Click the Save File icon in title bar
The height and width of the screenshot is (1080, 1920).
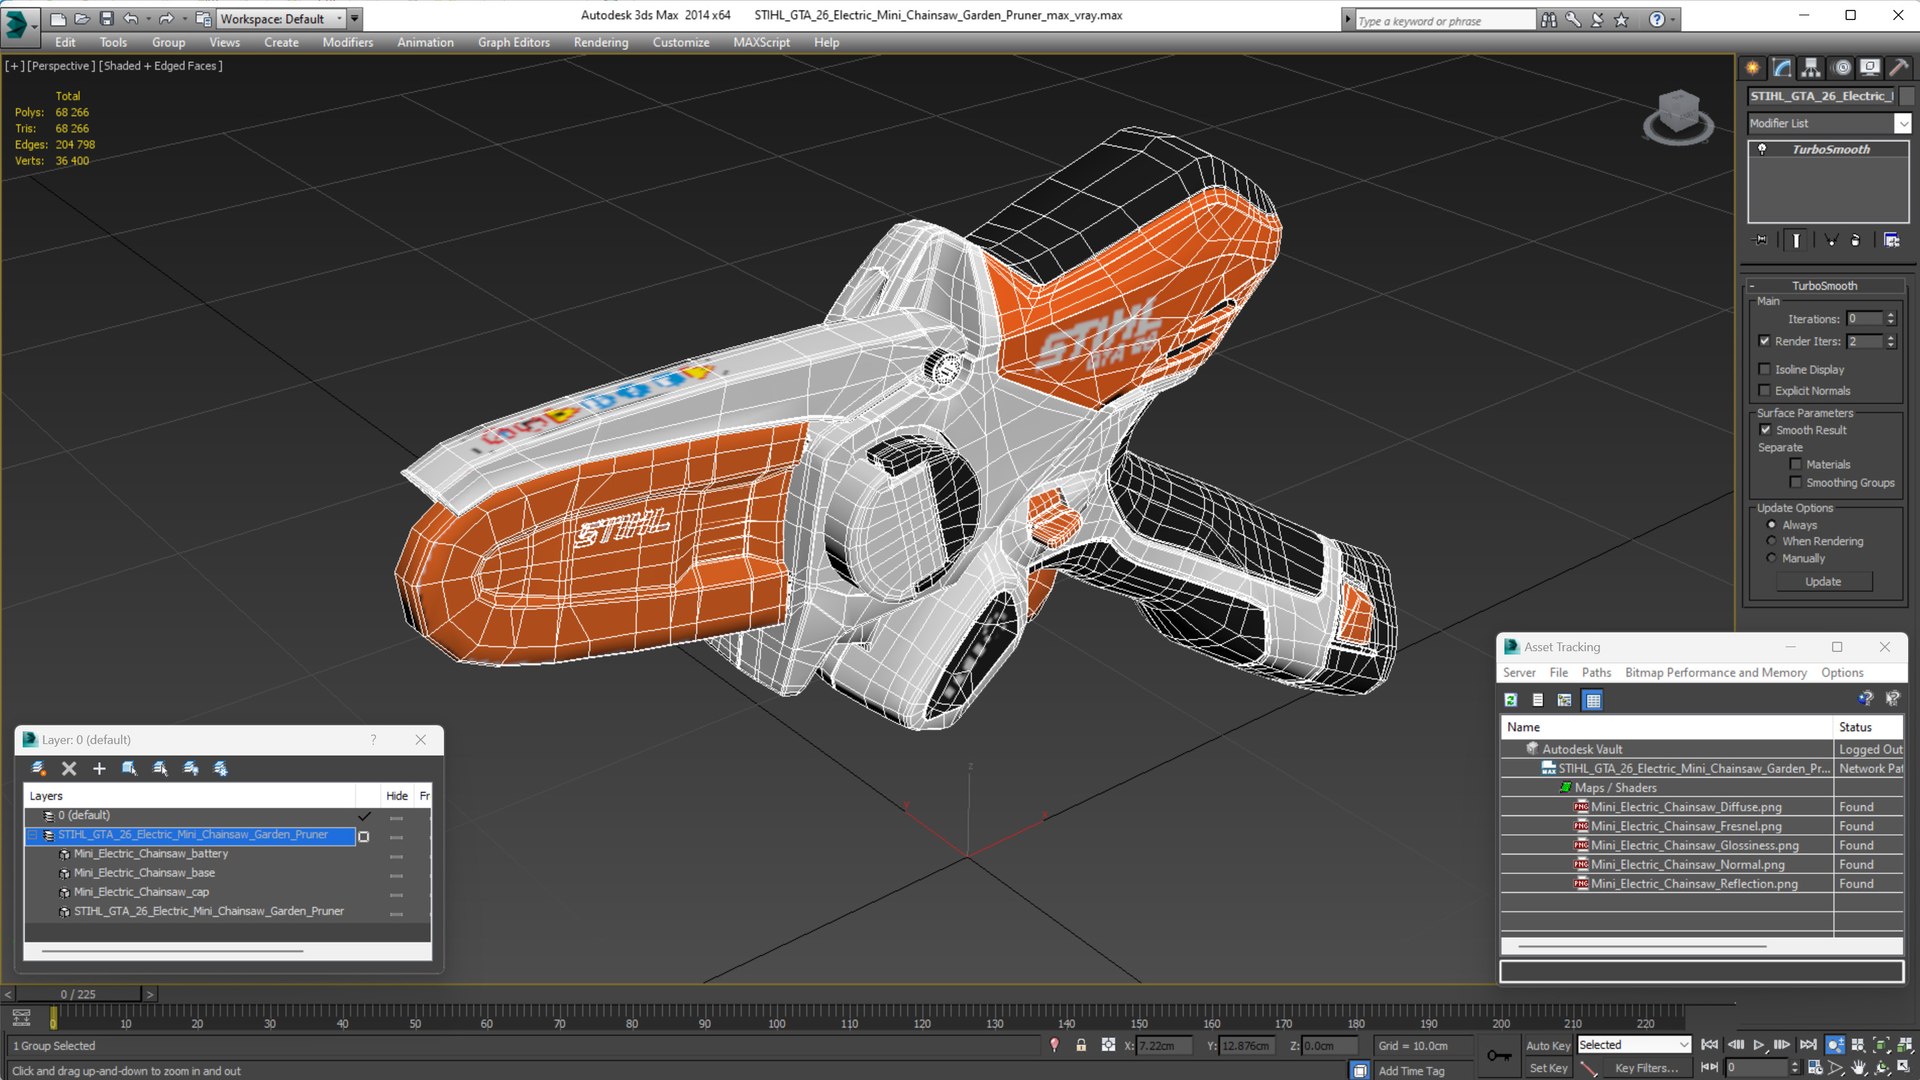107,18
